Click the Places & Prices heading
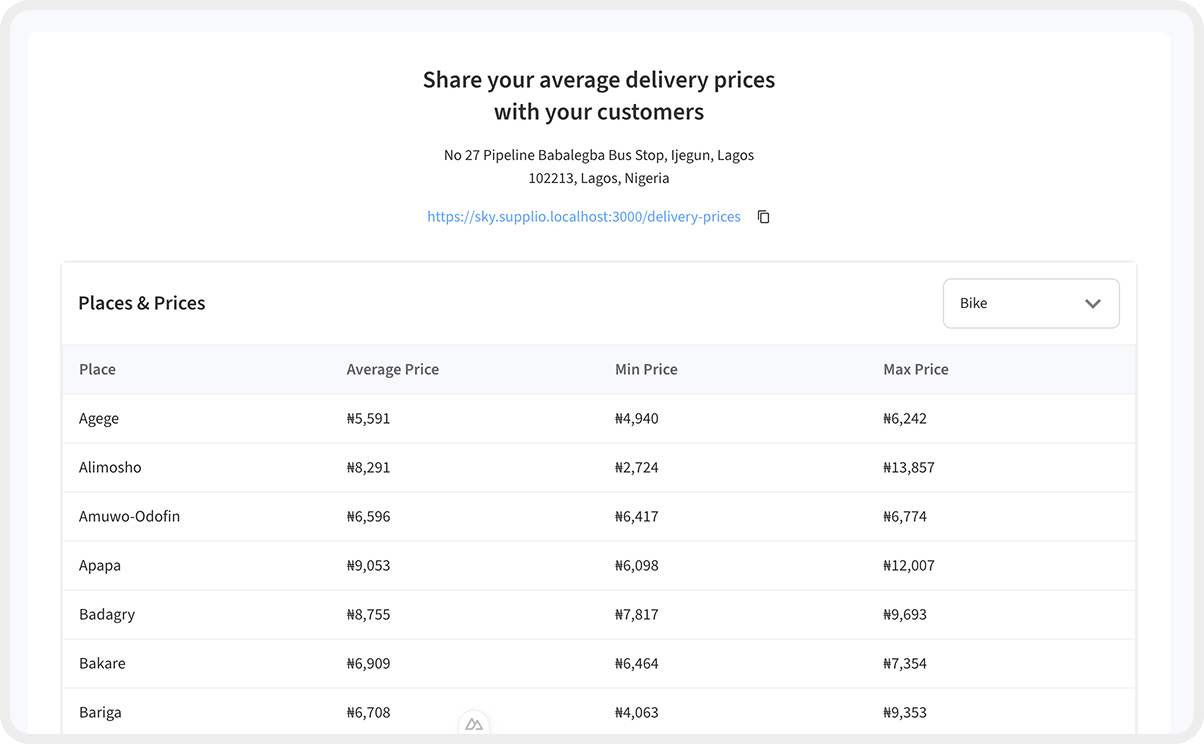Image resolution: width=1204 pixels, height=744 pixels. (x=141, y=303)
